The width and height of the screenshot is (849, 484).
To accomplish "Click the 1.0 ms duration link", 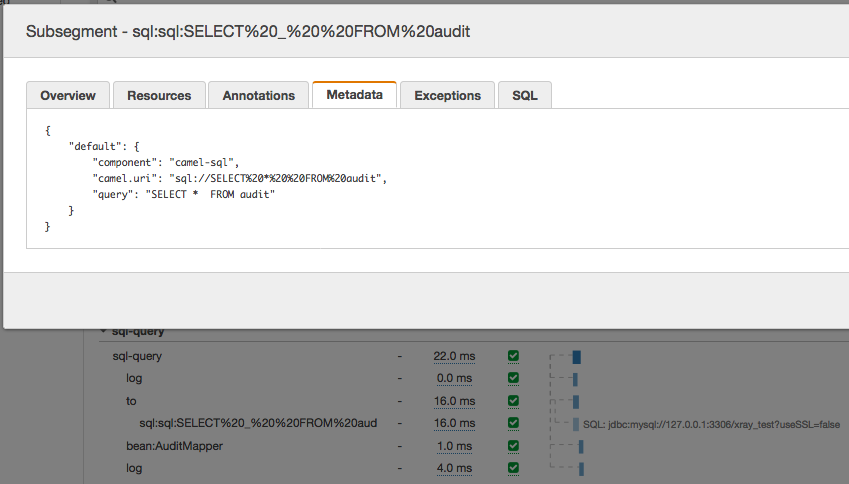I will click(x=454, y=446).
